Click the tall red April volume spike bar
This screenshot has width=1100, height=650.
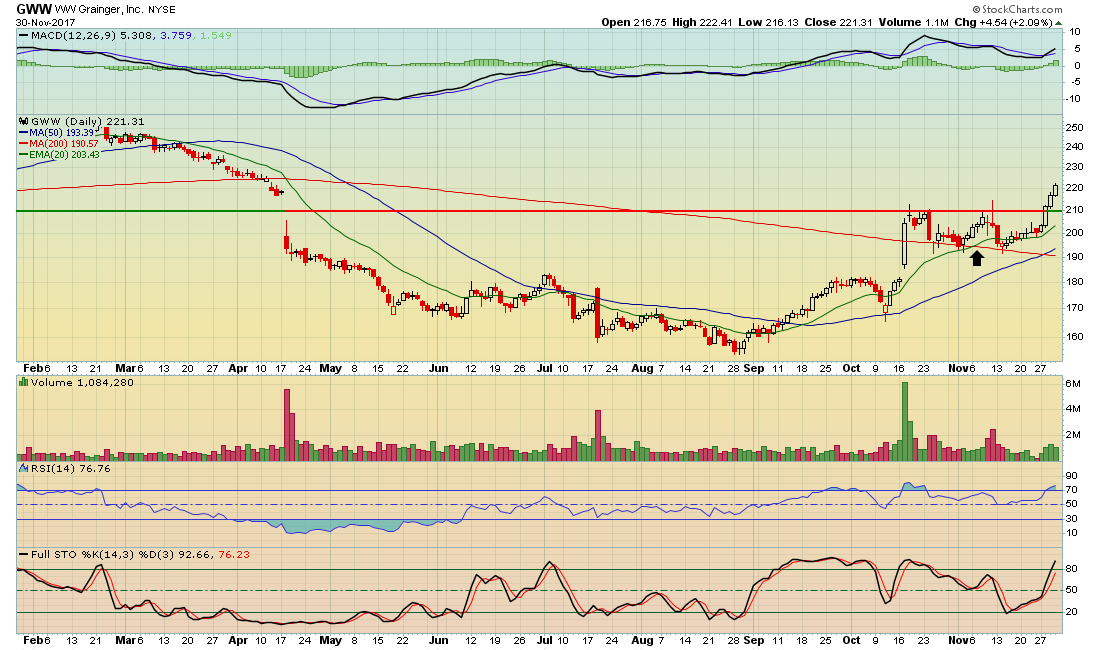286,424
